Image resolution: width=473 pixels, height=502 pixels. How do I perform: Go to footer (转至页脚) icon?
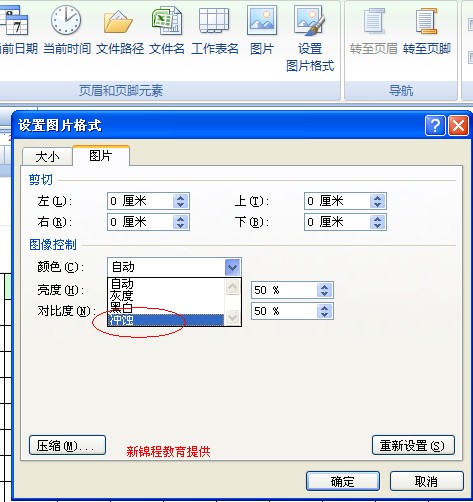point(427,21)
